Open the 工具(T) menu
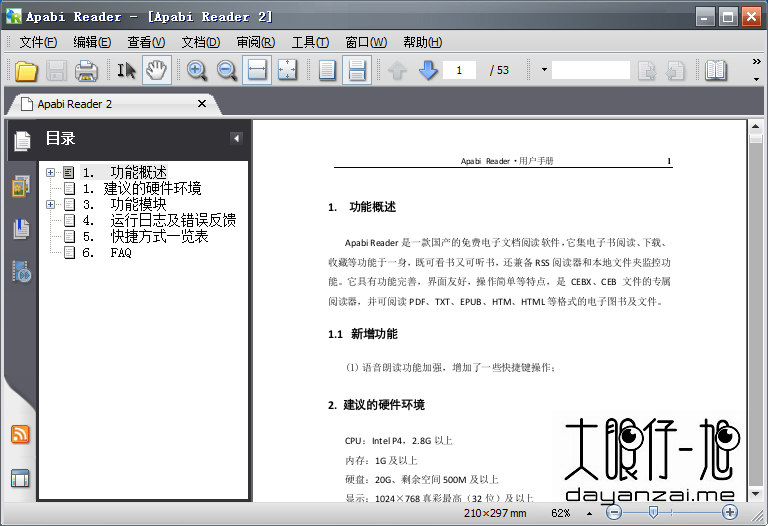 point(310,43)
